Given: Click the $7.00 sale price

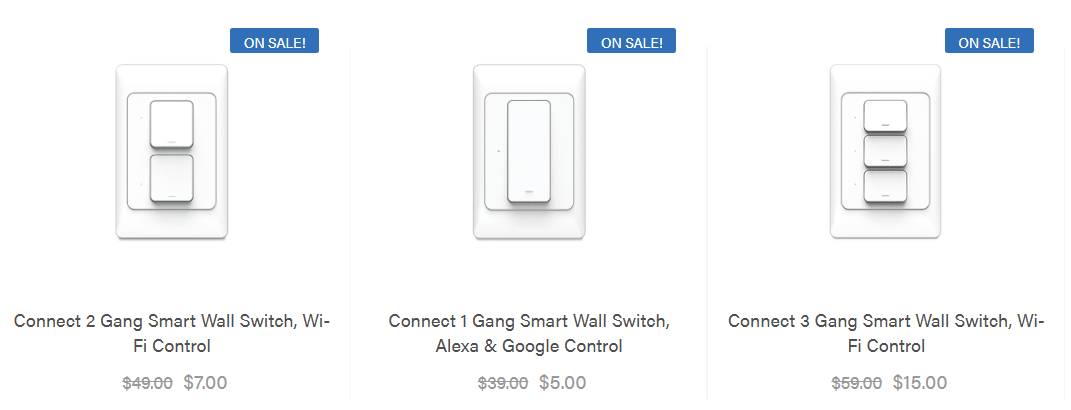Looking at the screenshot, I should point(206,382).
